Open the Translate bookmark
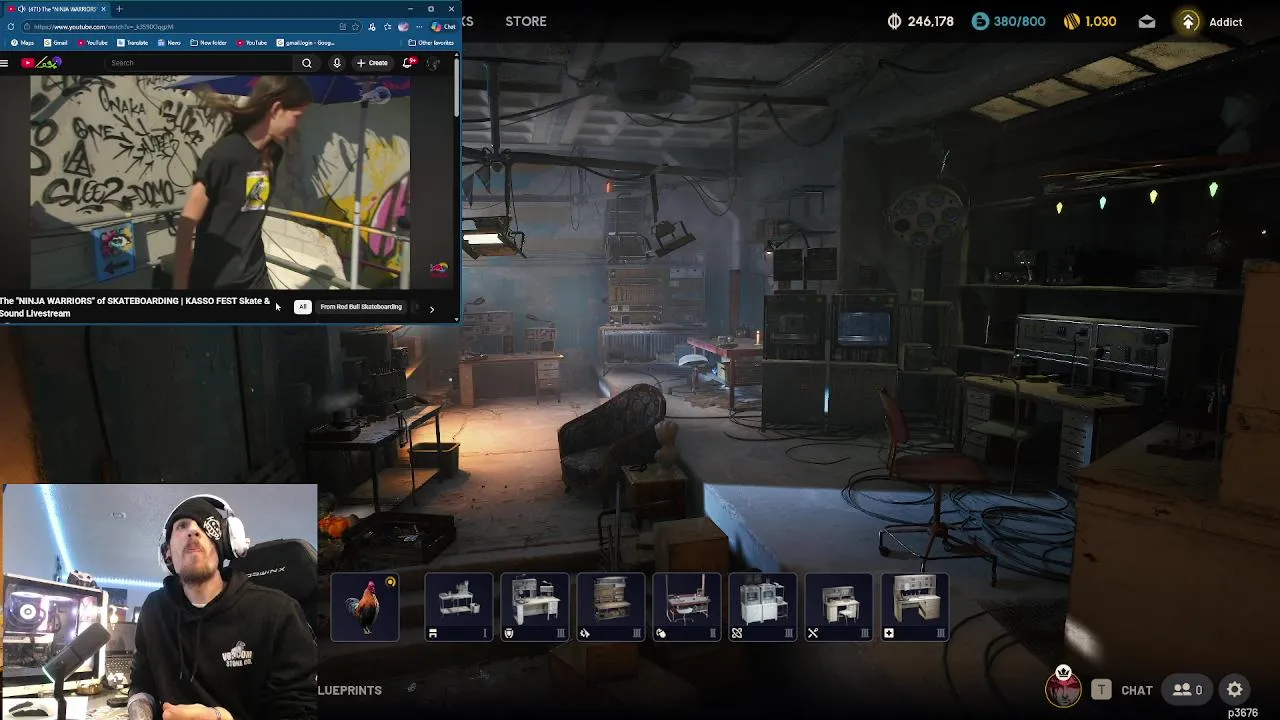Screen dimensions: 1280x720 coord(132,43)
